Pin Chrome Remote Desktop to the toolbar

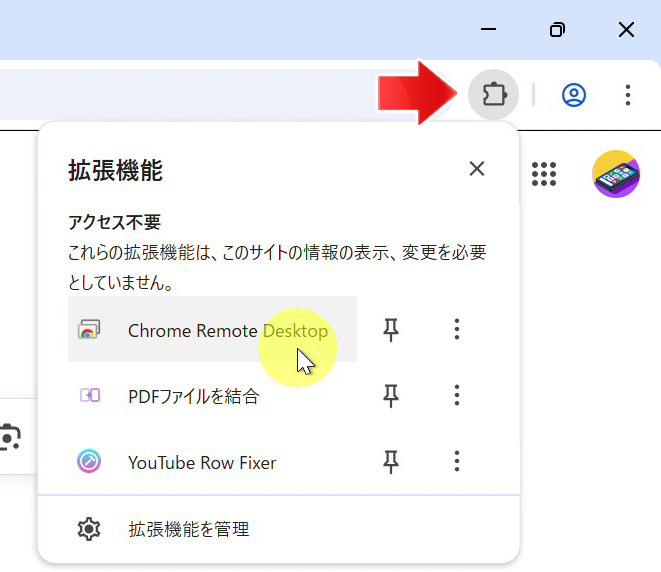coord(391,330)
